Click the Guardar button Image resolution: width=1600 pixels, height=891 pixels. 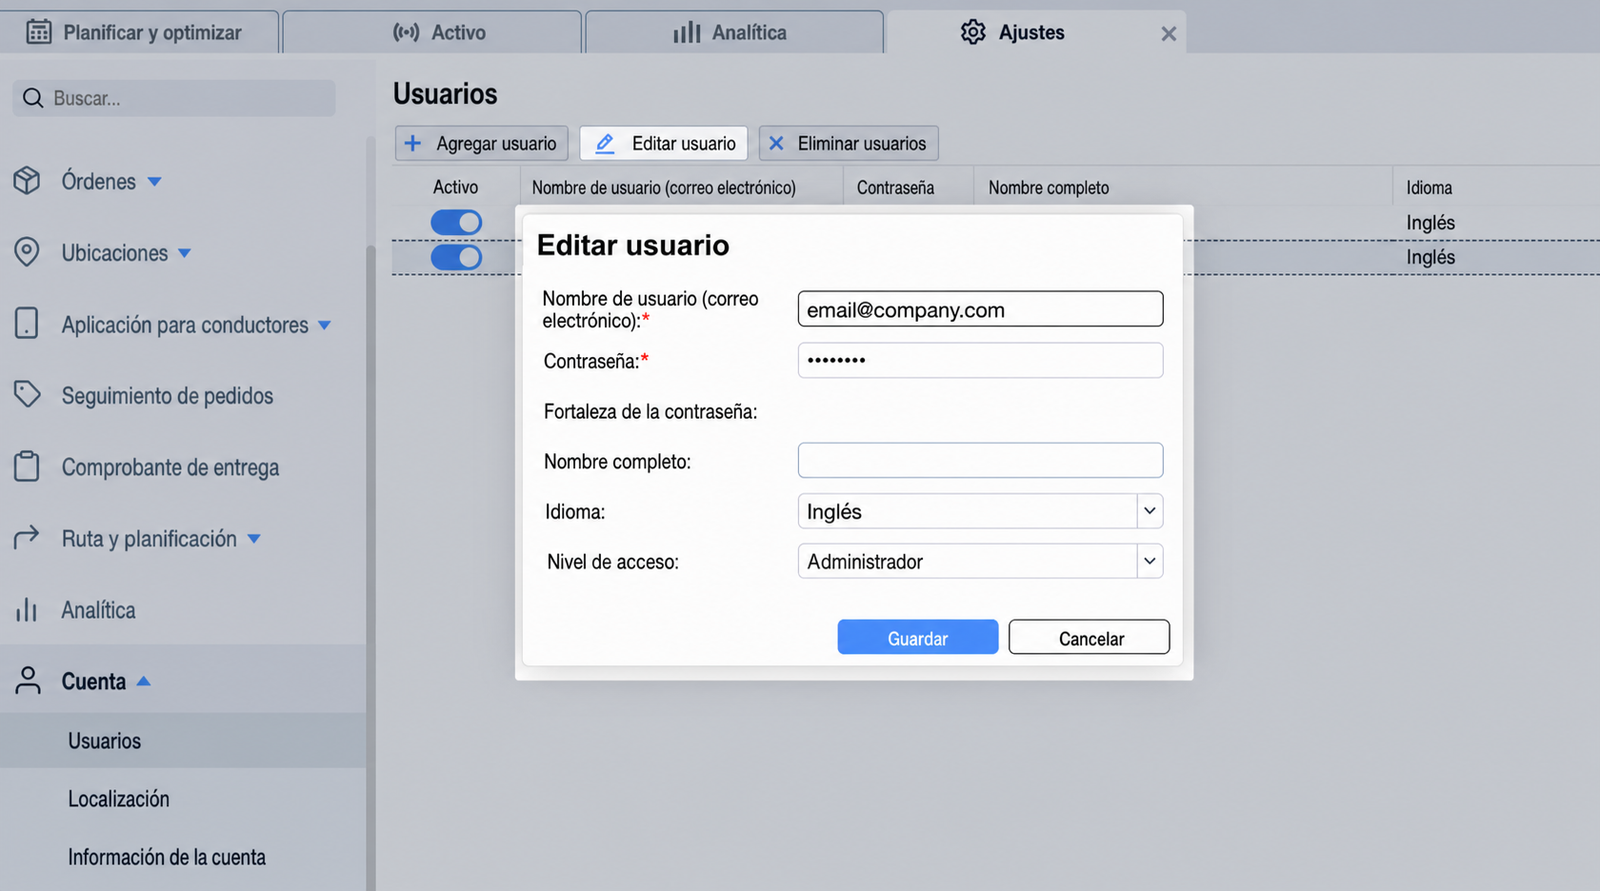pyautogui.click(x=918, y=637)
